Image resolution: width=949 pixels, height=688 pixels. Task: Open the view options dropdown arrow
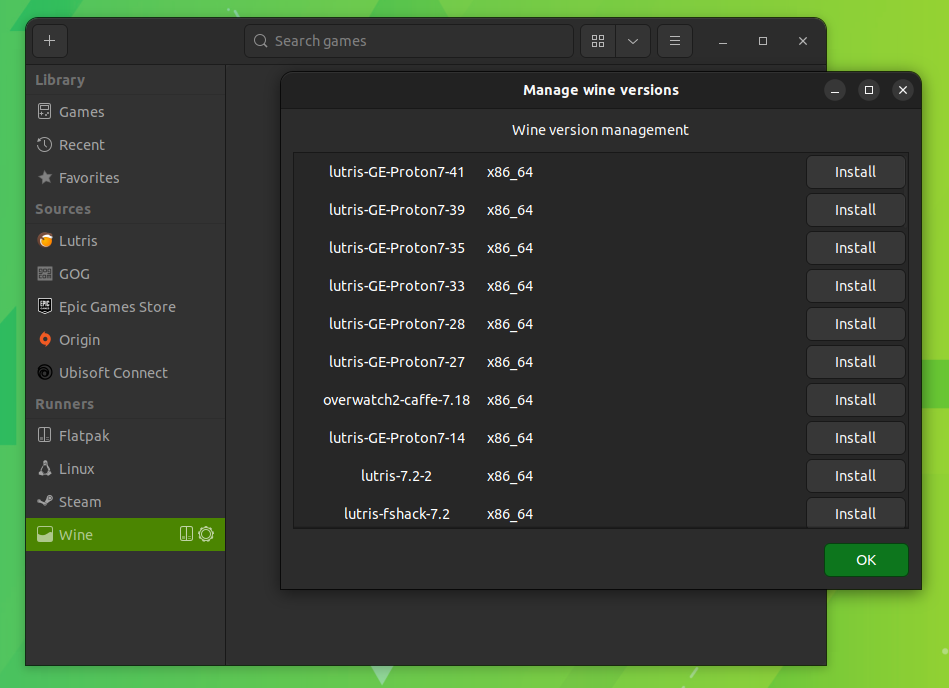pos(633,41)
